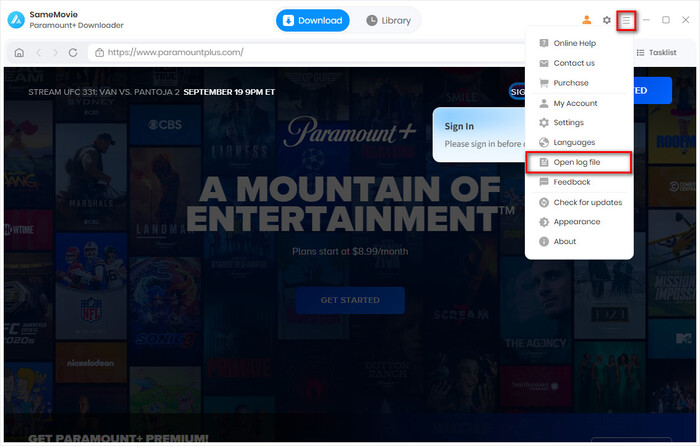Click the Plans start at $8.99/month text
The height and width of the screenshot is (446, 700).
click(x=350, y=251)
